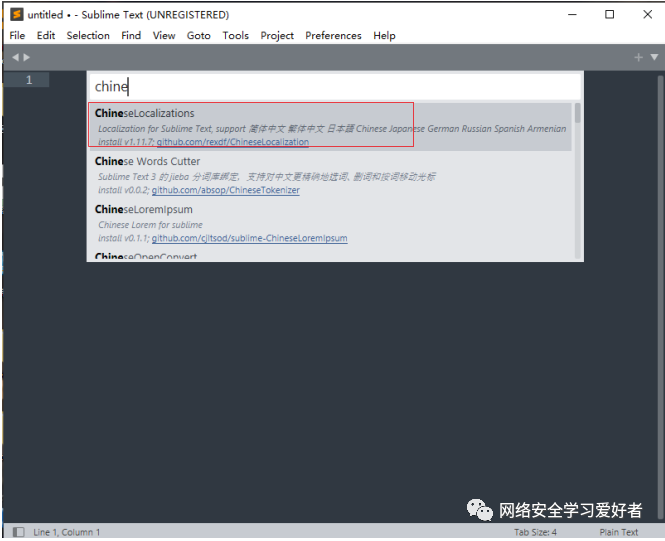This screenshot has width=665, height=541.
Task: Open the Find menu
Action: point(131,36)
